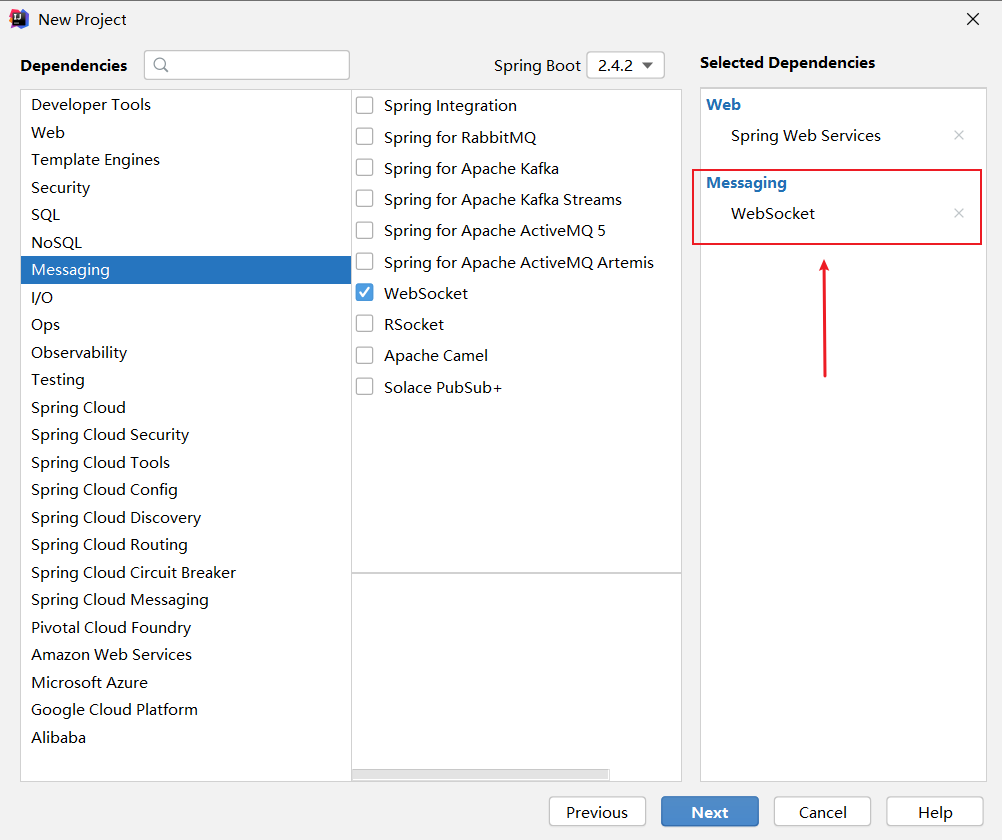Open the Spring Cloud category
The height and width of the screenshot is (840, 1002).
point(185,407)
